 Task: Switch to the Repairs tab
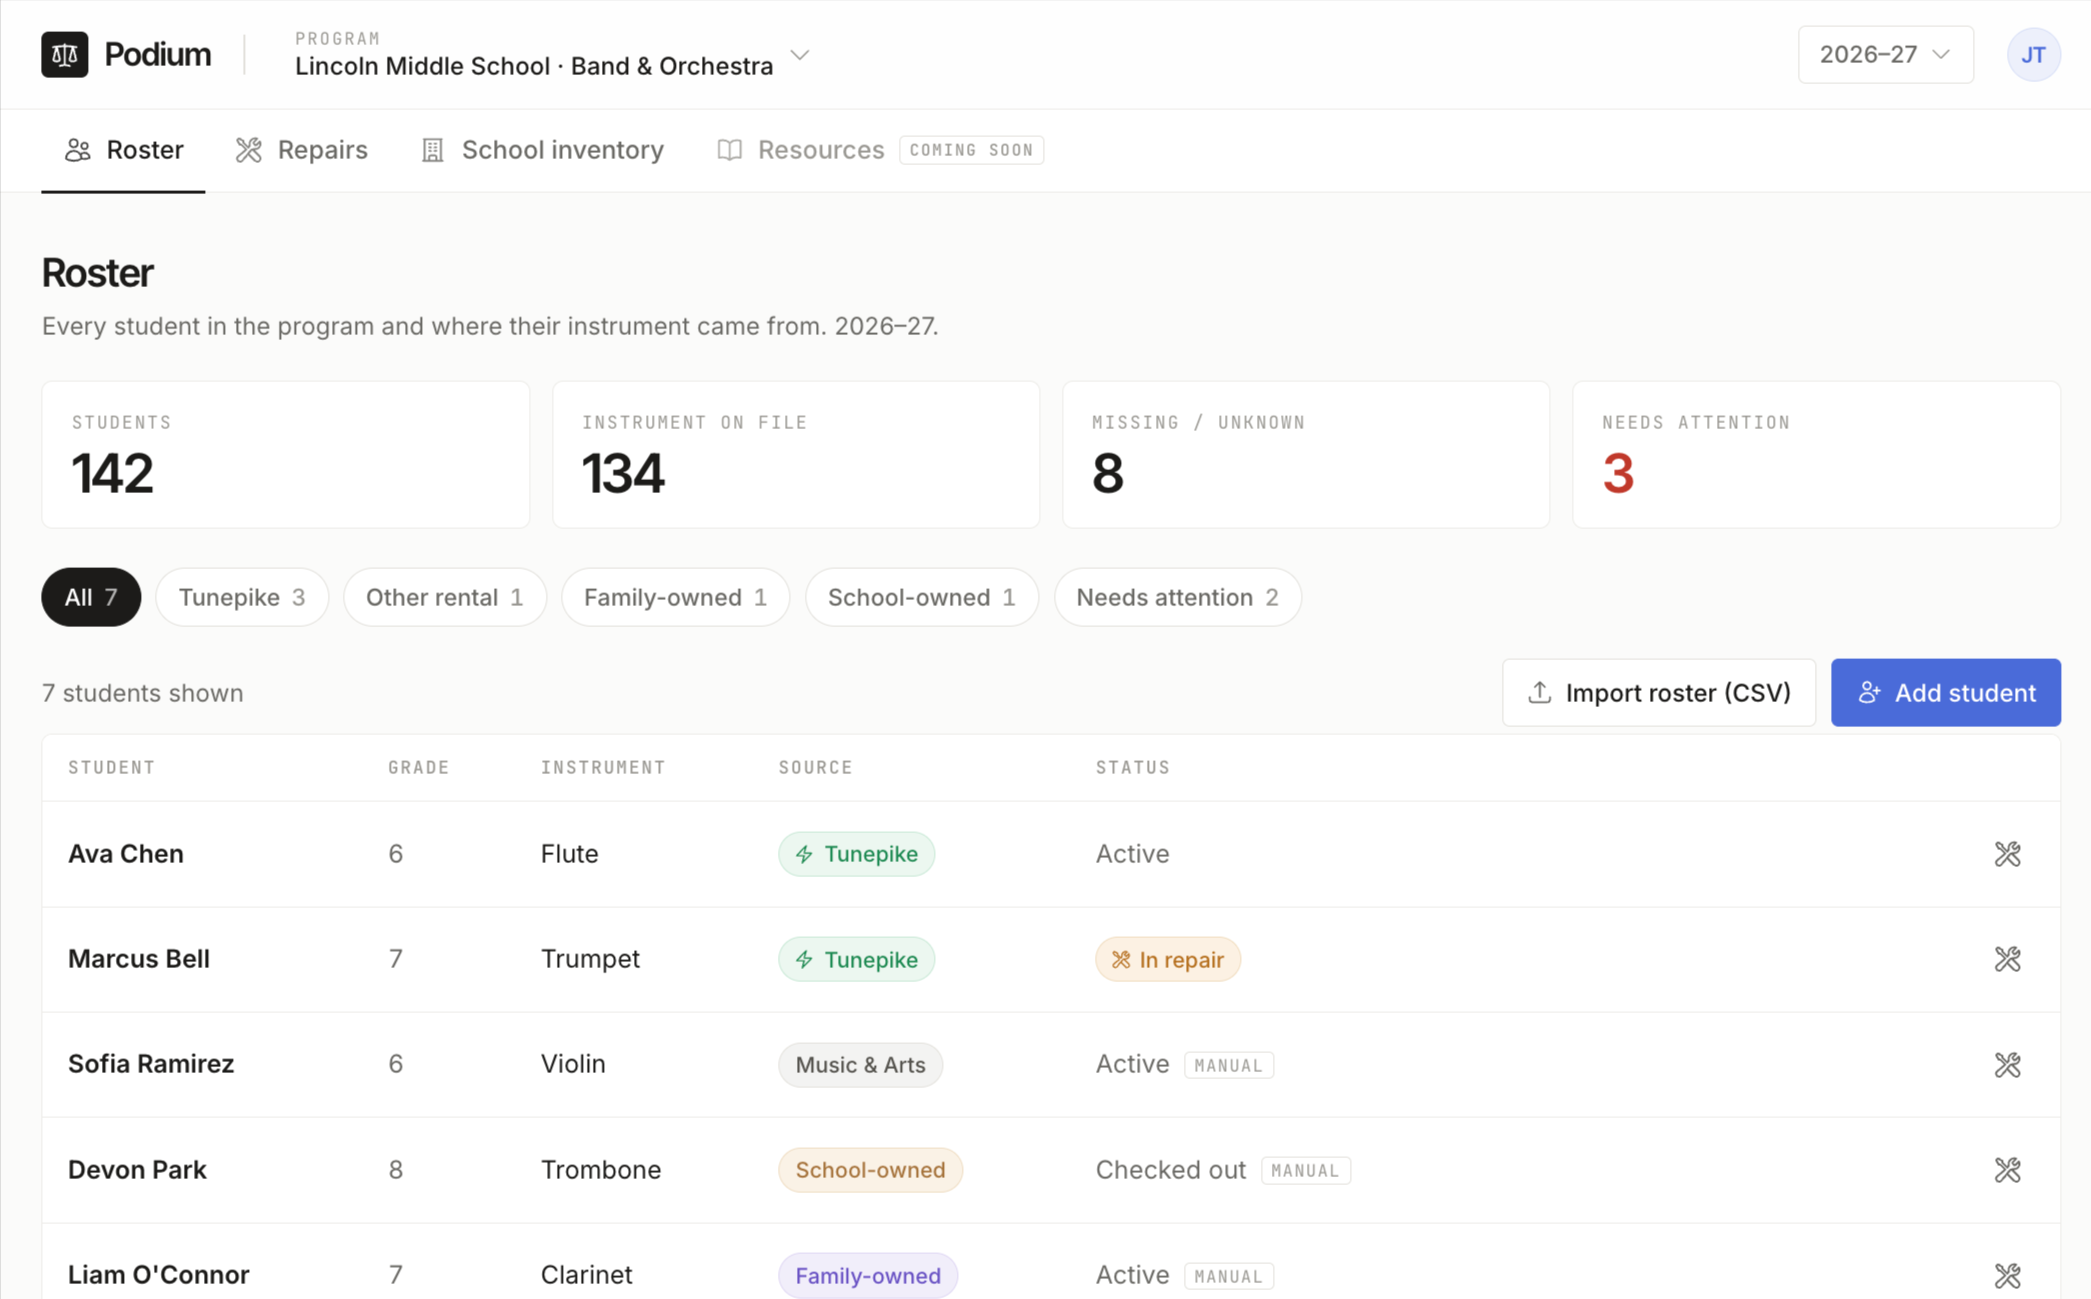pos(302,150)
